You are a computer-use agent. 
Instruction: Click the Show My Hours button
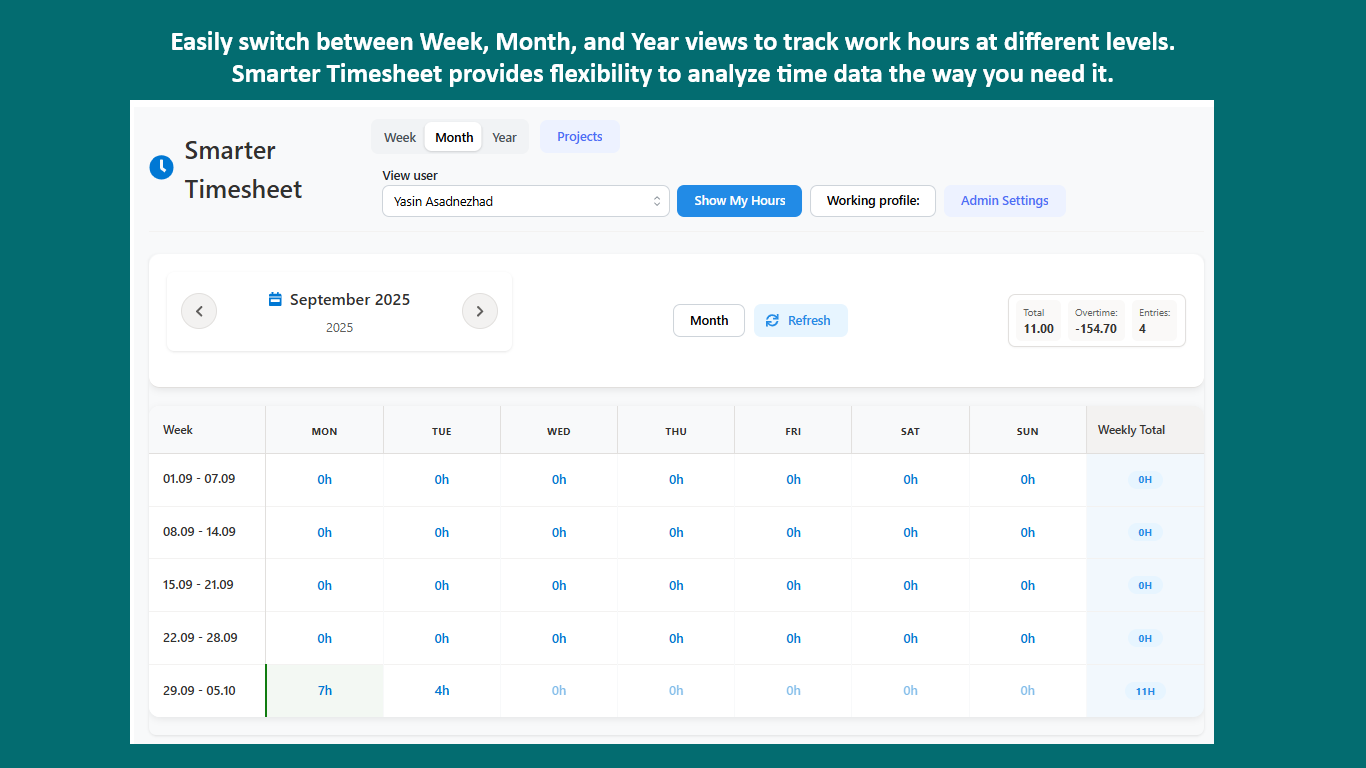739,201
